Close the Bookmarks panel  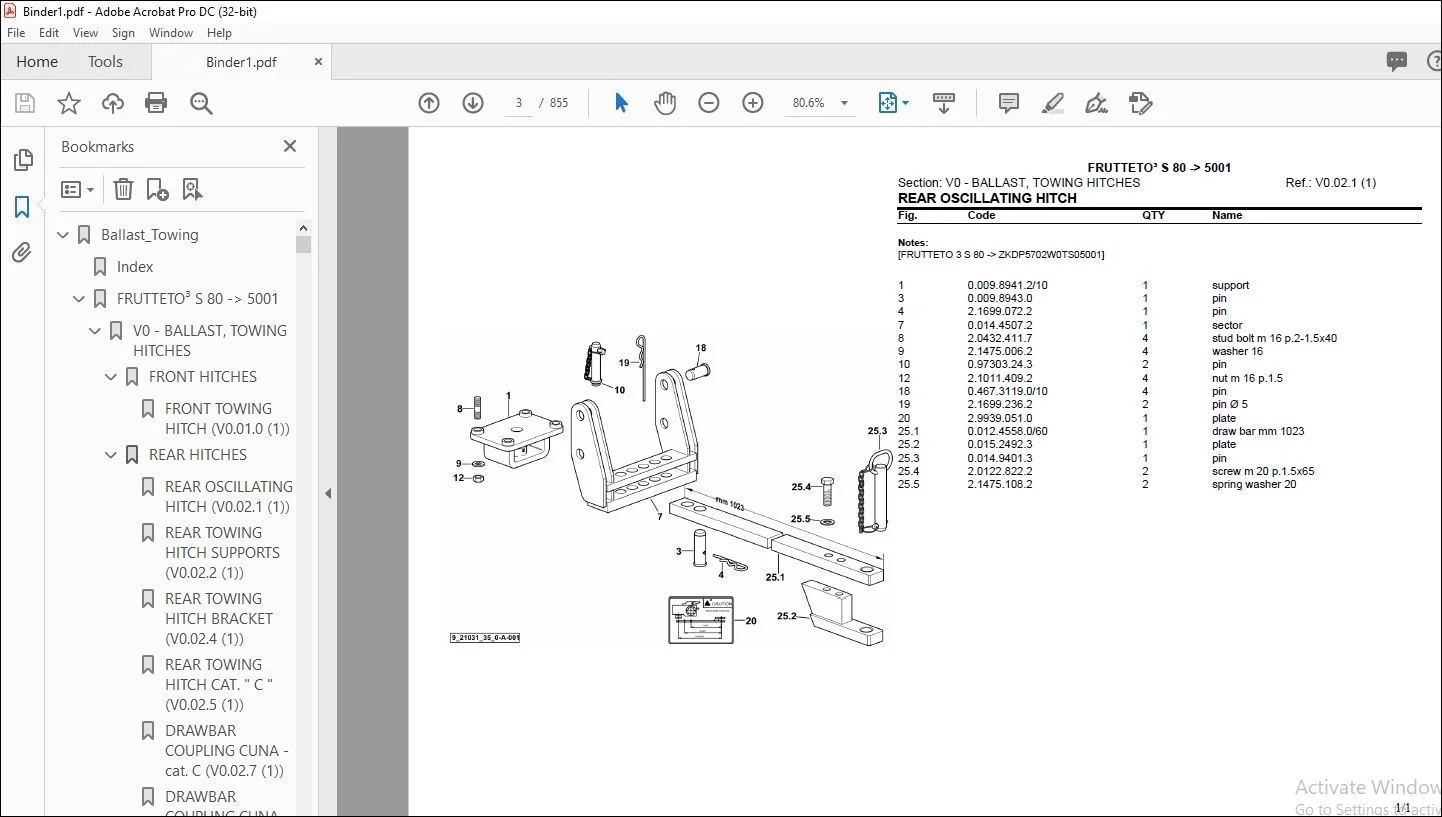(x=290, y=146)
